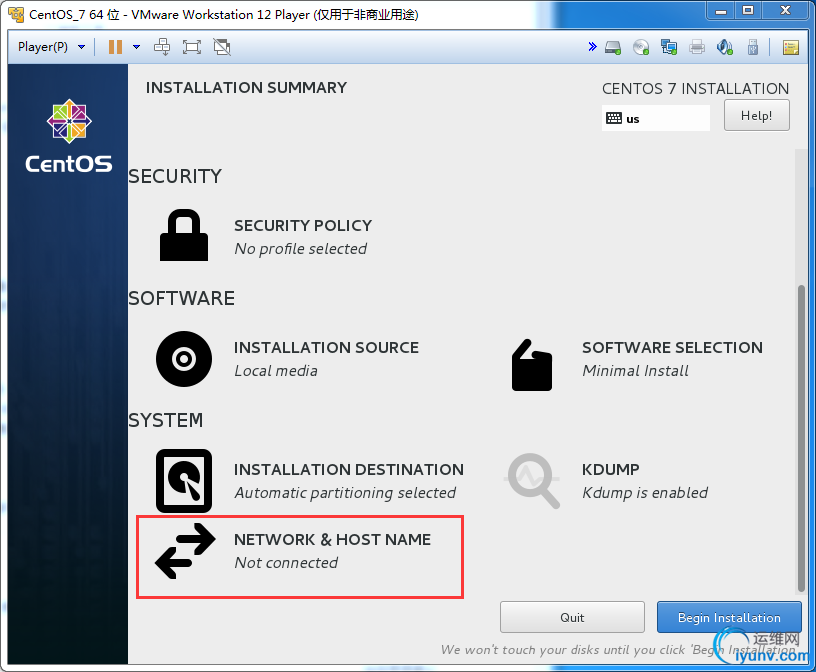Open the arrows Network & Host Name icon
The height and width of the screenshot is (672, 816).
[185, 551]
